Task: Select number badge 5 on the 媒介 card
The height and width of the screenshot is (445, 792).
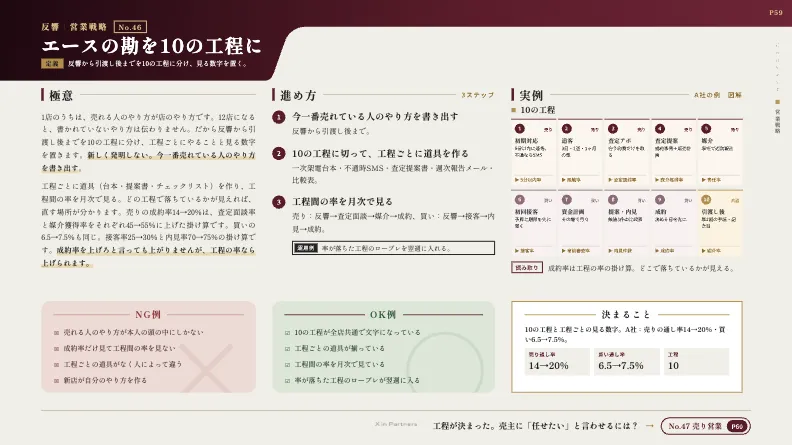Action: (x=706, y=129)
